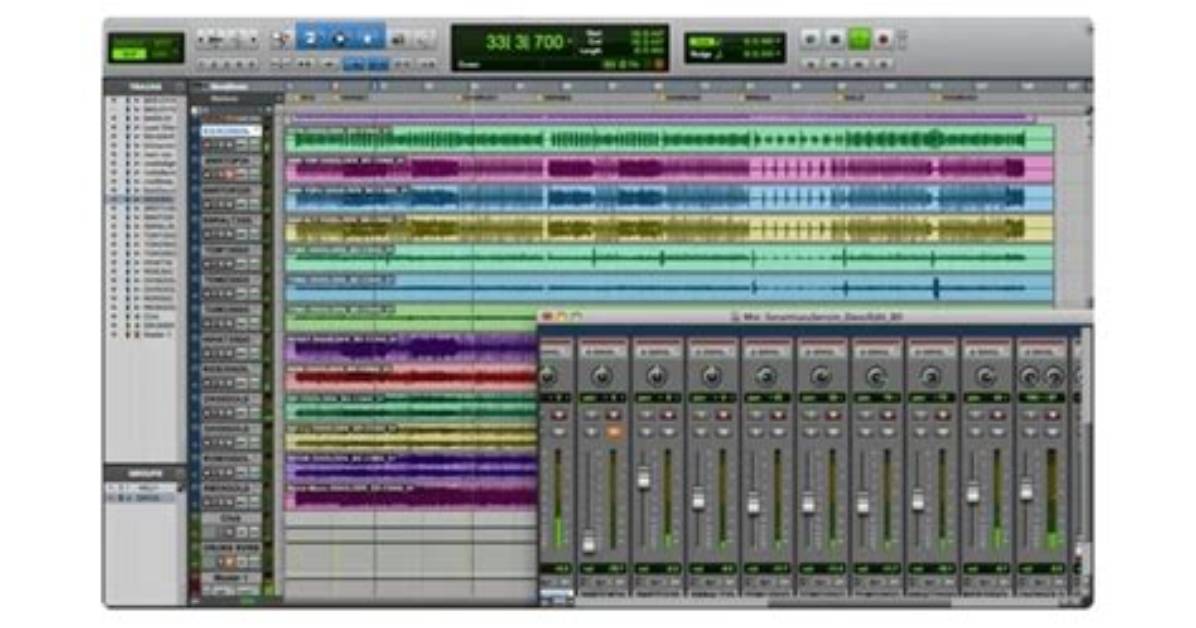This screenshot has width=1196, height=628.
Task: Click the first blue highlighted button below the edit tools
Action: (354, 64)
